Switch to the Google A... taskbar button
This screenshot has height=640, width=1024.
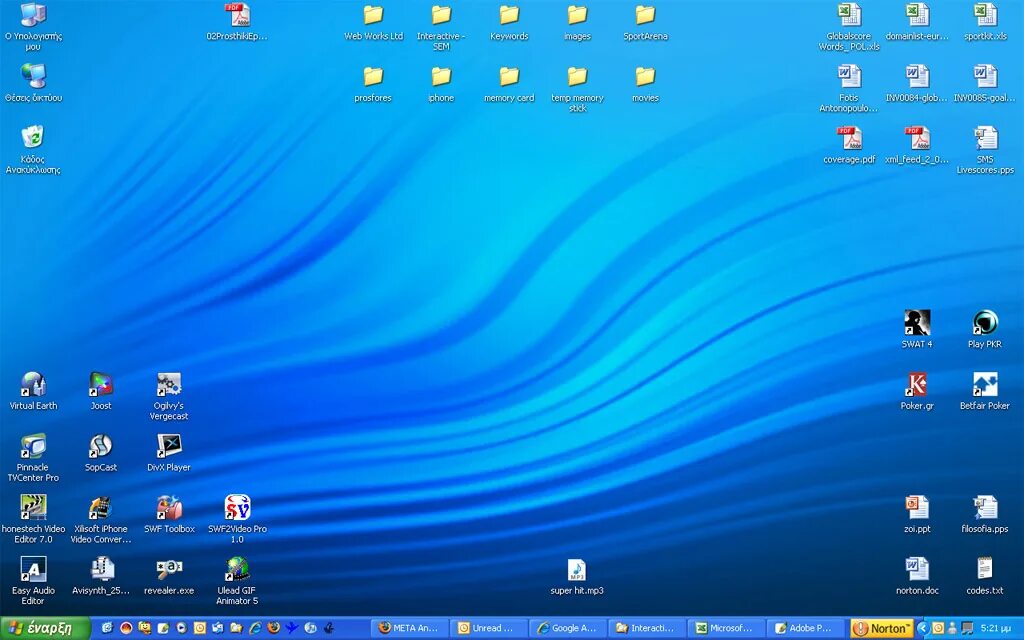click(x=568, y=628)
